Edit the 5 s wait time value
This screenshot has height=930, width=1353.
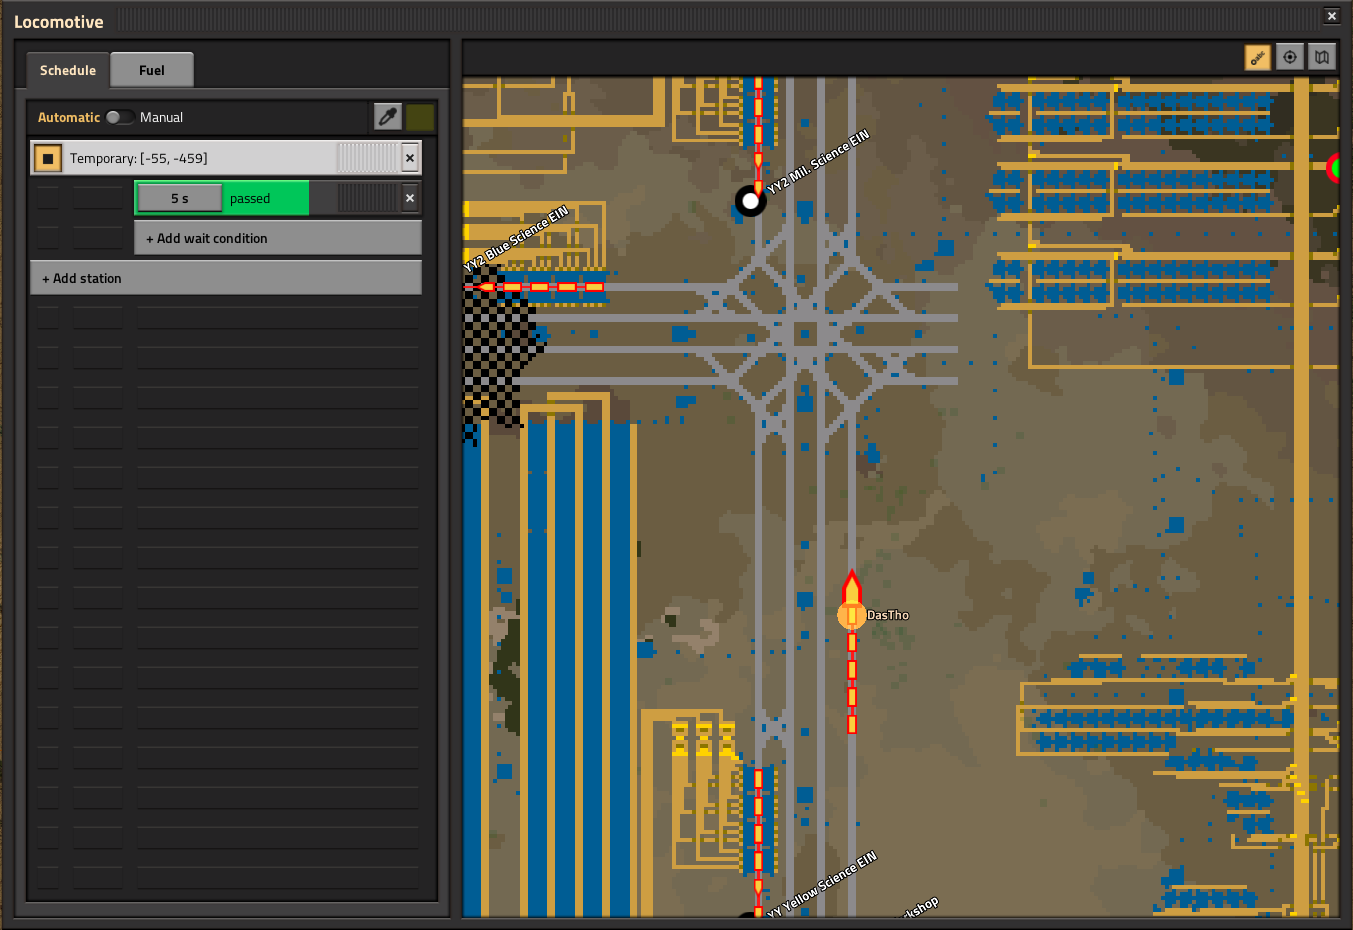(x=179, y=198)
